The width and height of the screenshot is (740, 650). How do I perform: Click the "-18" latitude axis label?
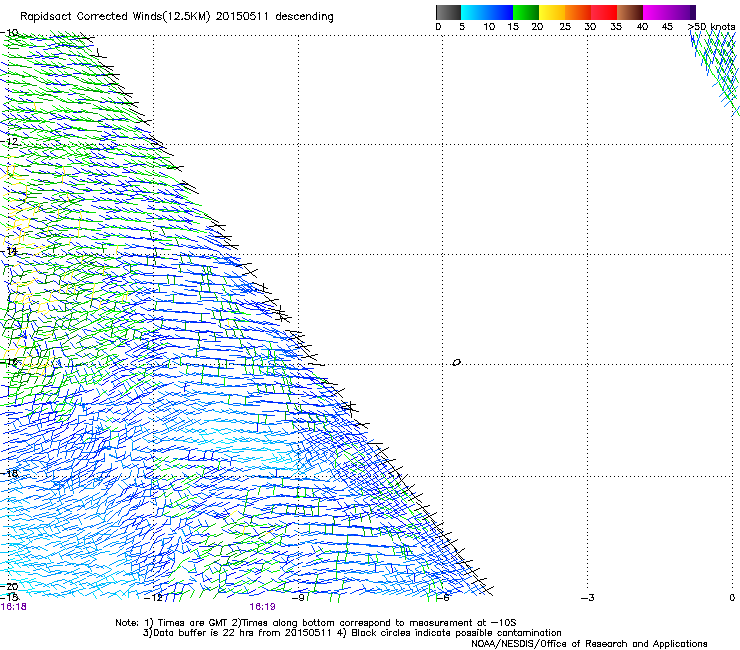9,473
